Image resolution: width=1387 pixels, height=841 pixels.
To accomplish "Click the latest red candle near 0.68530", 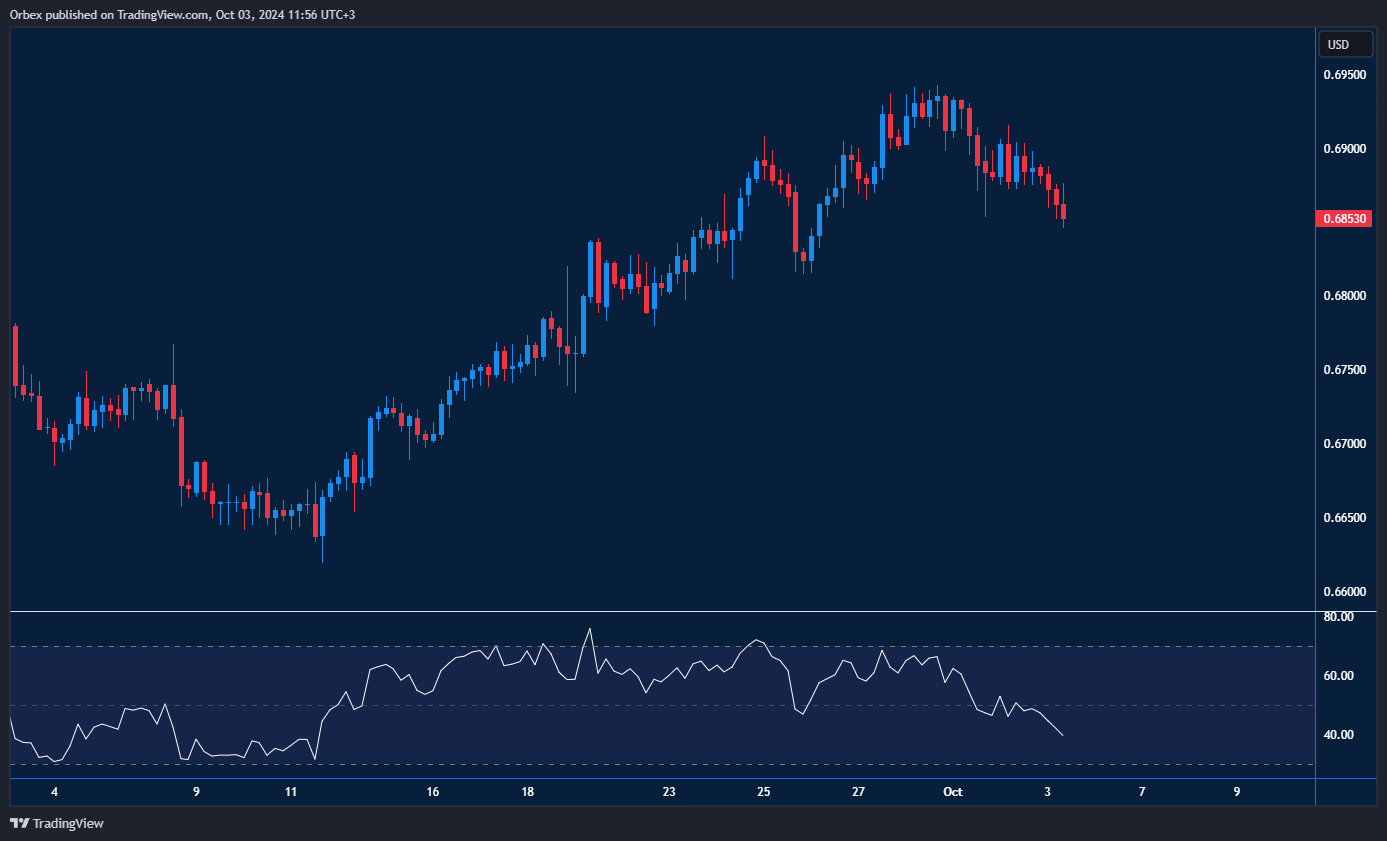I will tap(1064, 211).
